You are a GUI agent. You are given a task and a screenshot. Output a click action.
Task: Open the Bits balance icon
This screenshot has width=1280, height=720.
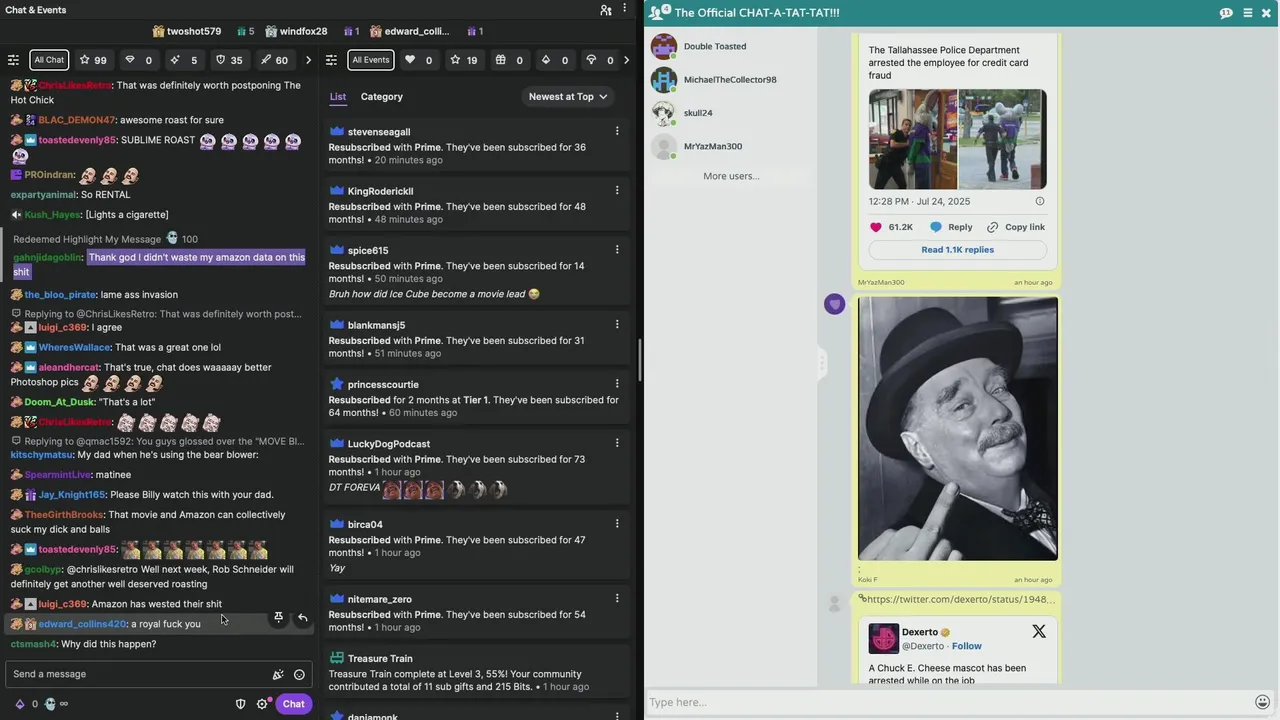tap(19, 704)
